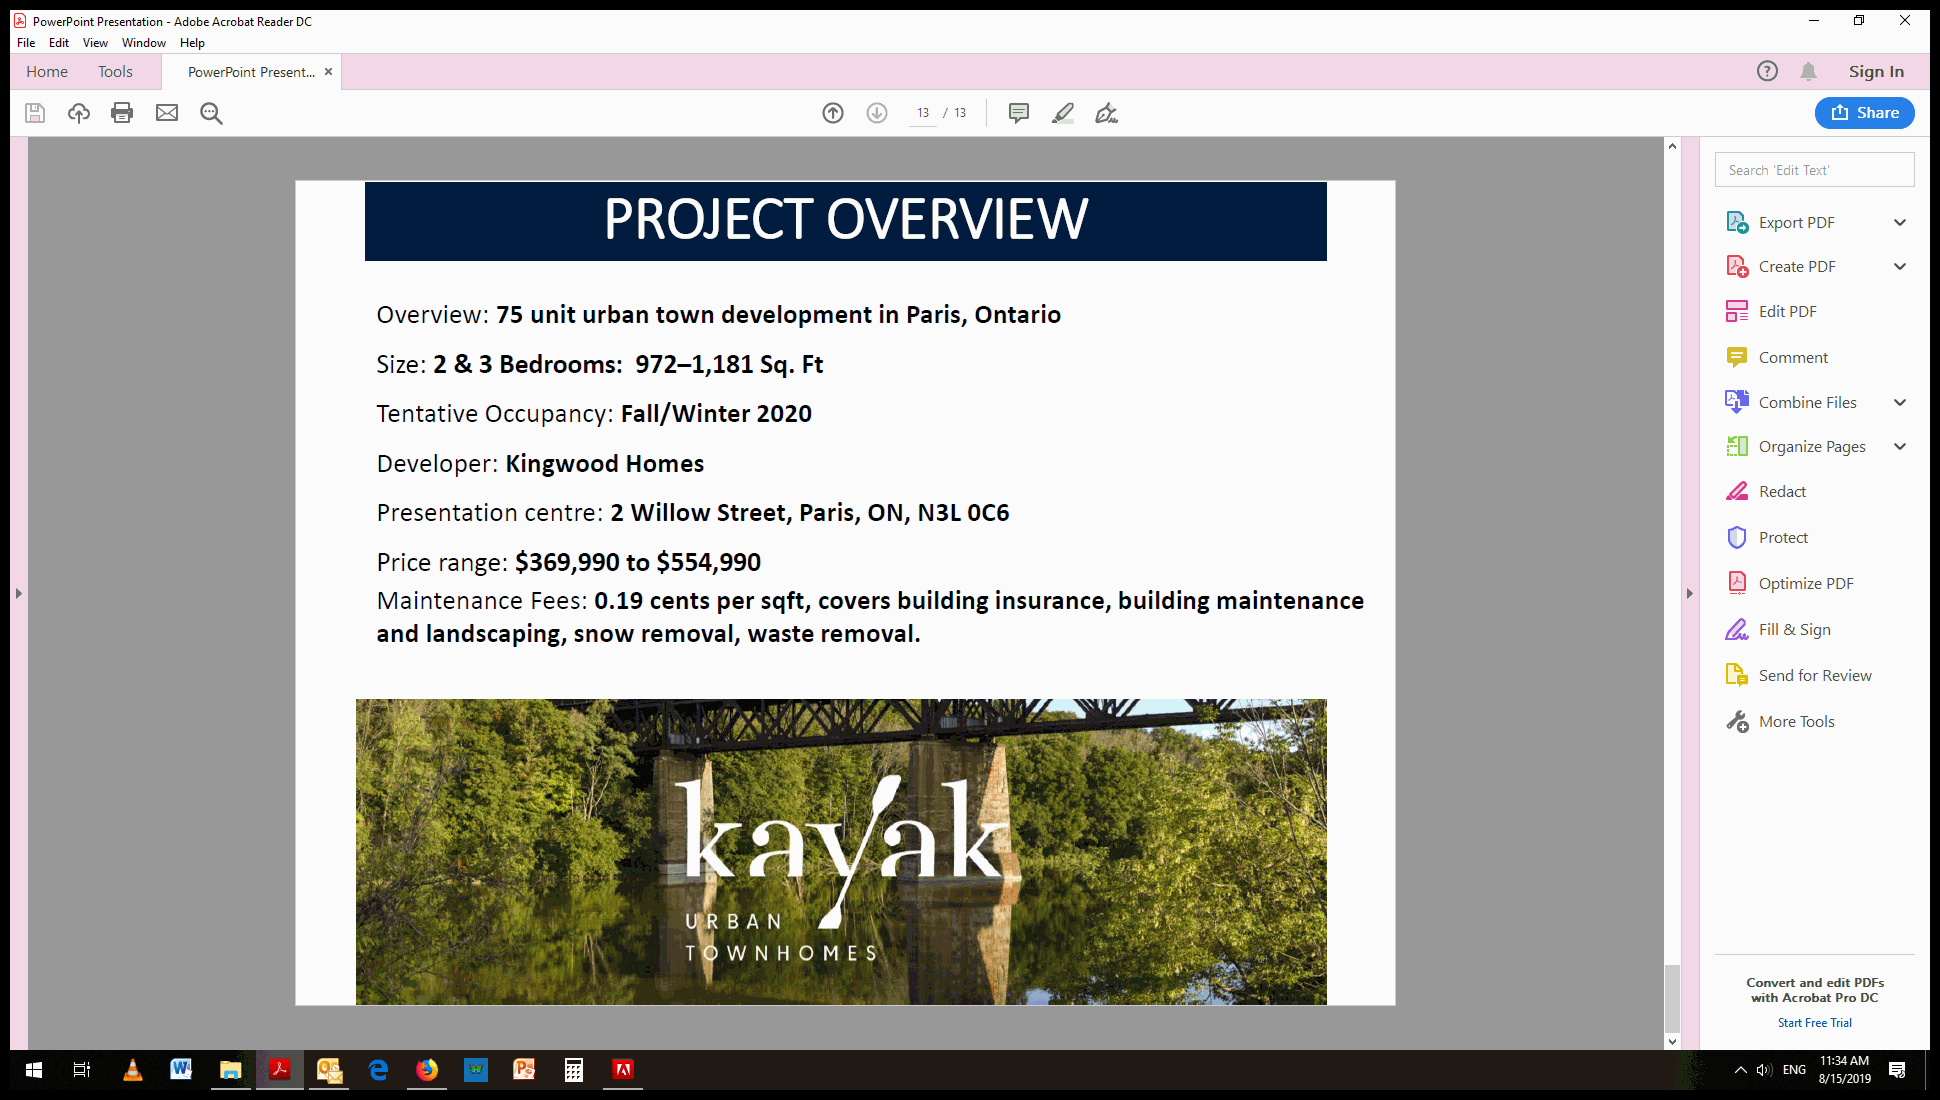Click the Search 'Edit Text' field
Screen dimensions: 1940x1100
pyautogui.click(x=1814, y=170)
